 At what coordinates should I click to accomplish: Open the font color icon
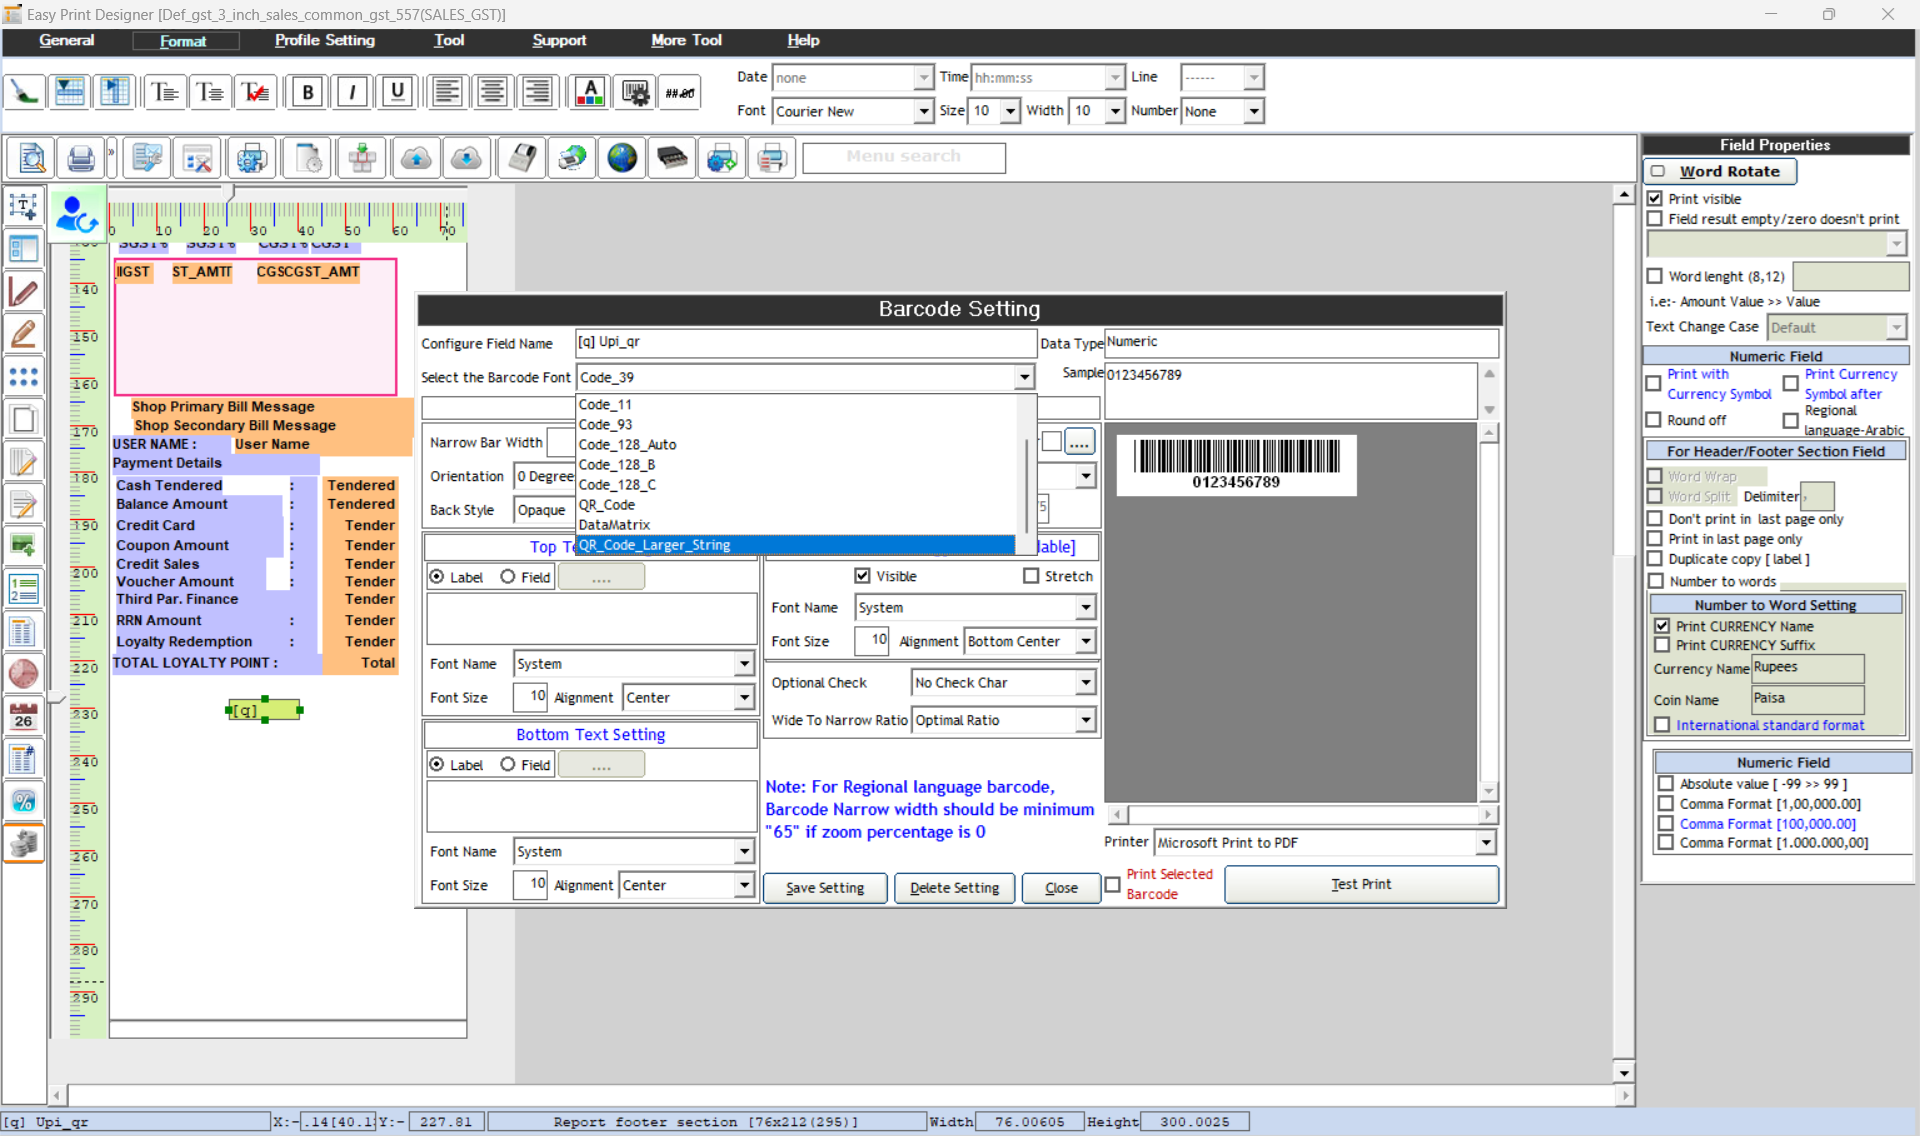coord(590,92)
